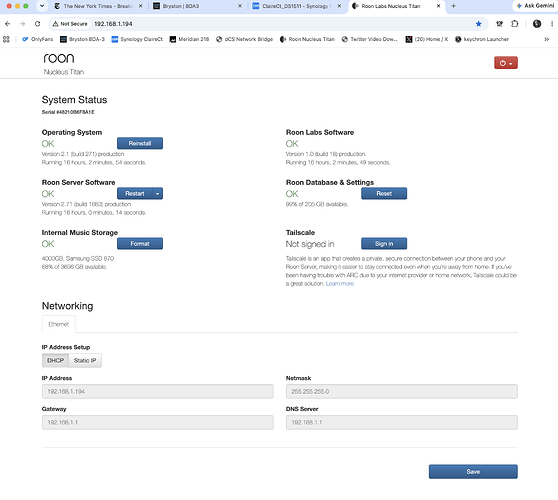Image resolution: width=558 pixels, height=500 pixels.
Task: Show hidden bookmarks with the overflow chevron
Action: tap(546, 39)
